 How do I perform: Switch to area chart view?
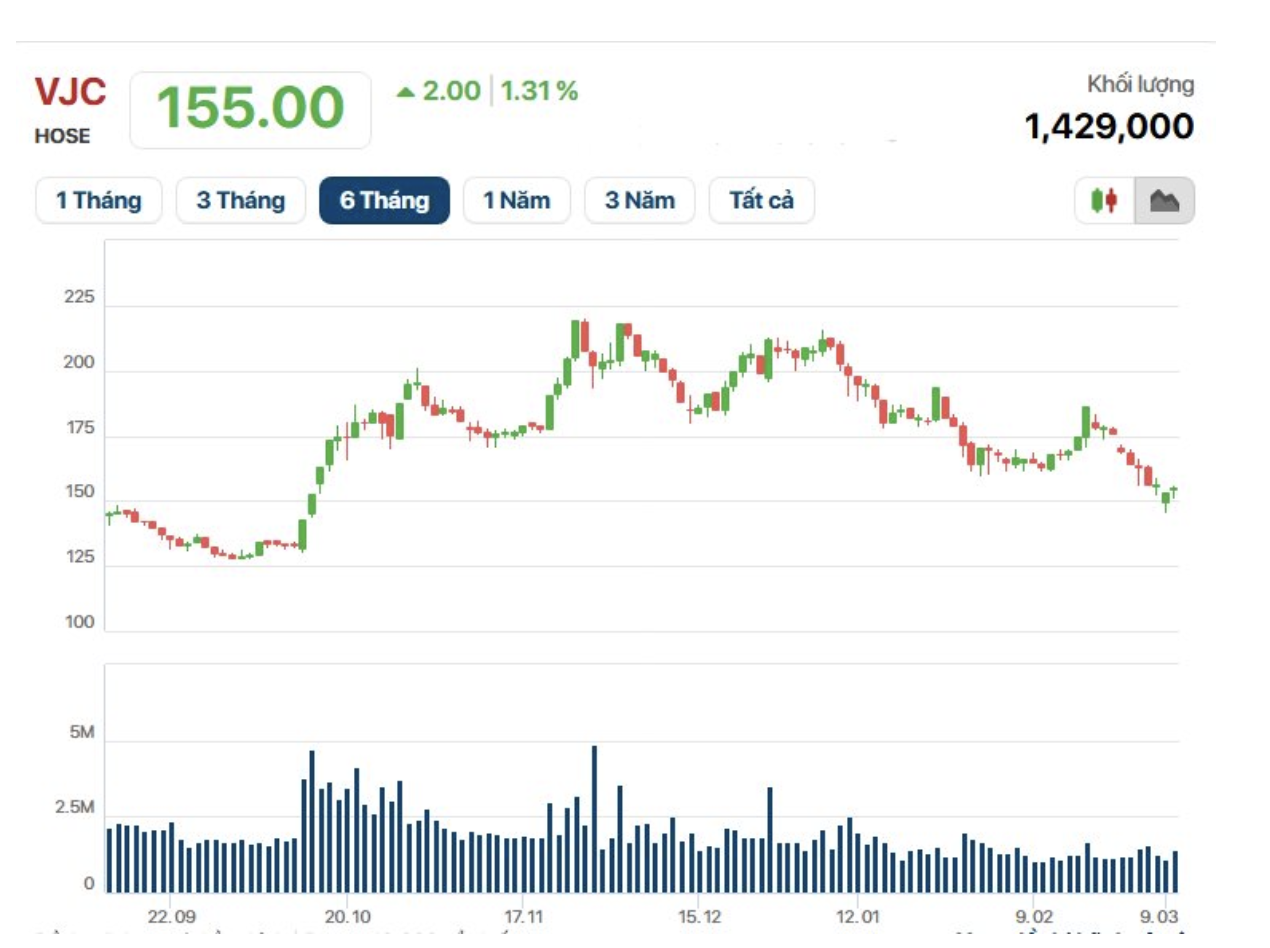1164,201
